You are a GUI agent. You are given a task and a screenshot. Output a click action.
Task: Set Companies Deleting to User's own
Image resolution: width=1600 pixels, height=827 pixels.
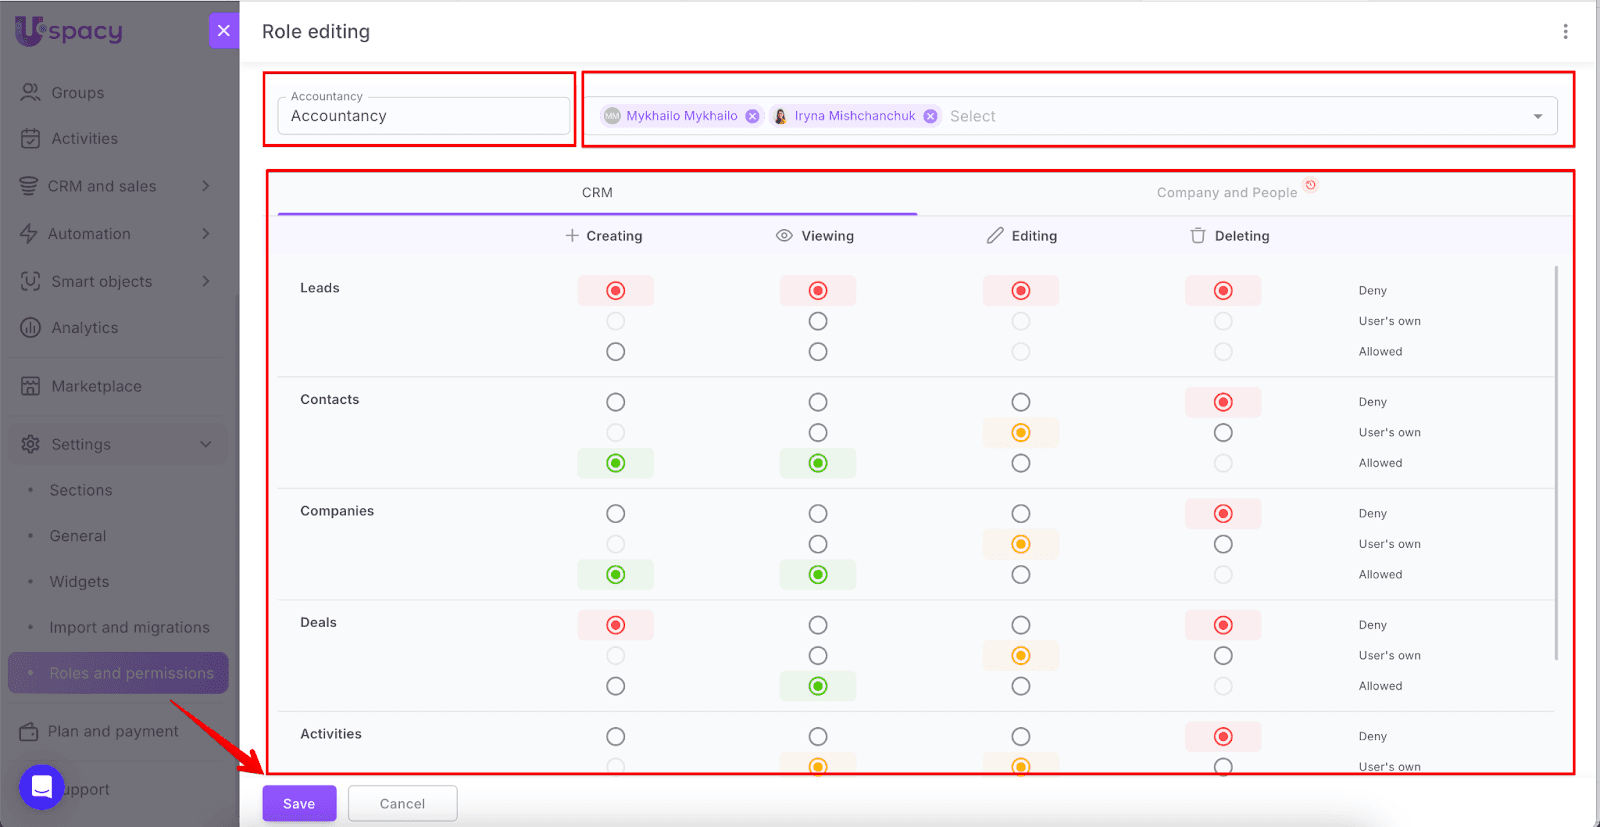(x=1223, y=544)
